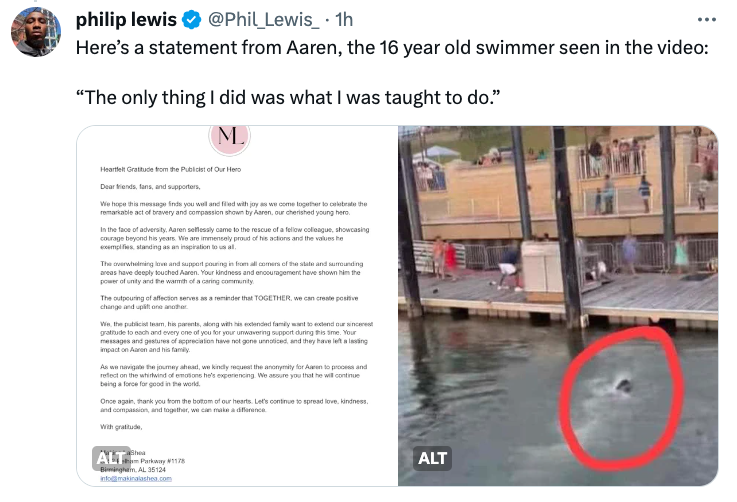This screenshot has height=502, width=737.
Task: Click the info@makinalashea.com email link
Action: point(136,478)
